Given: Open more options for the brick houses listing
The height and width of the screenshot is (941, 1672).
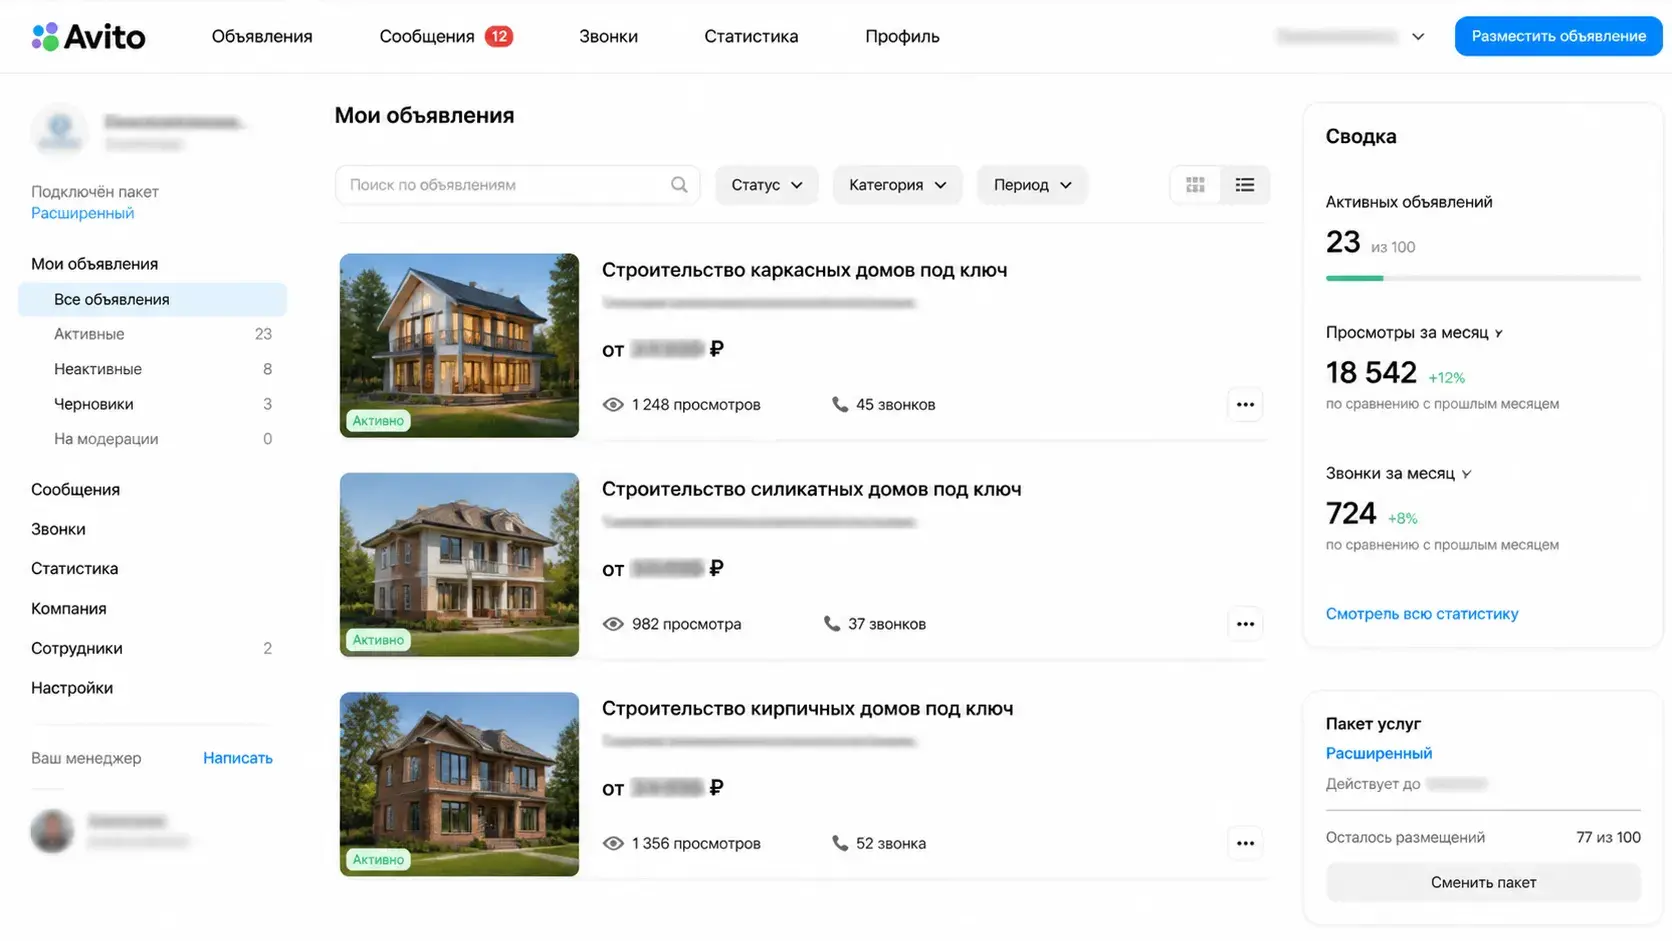Looking at the screenshot, I should [x=1245, y=843].
